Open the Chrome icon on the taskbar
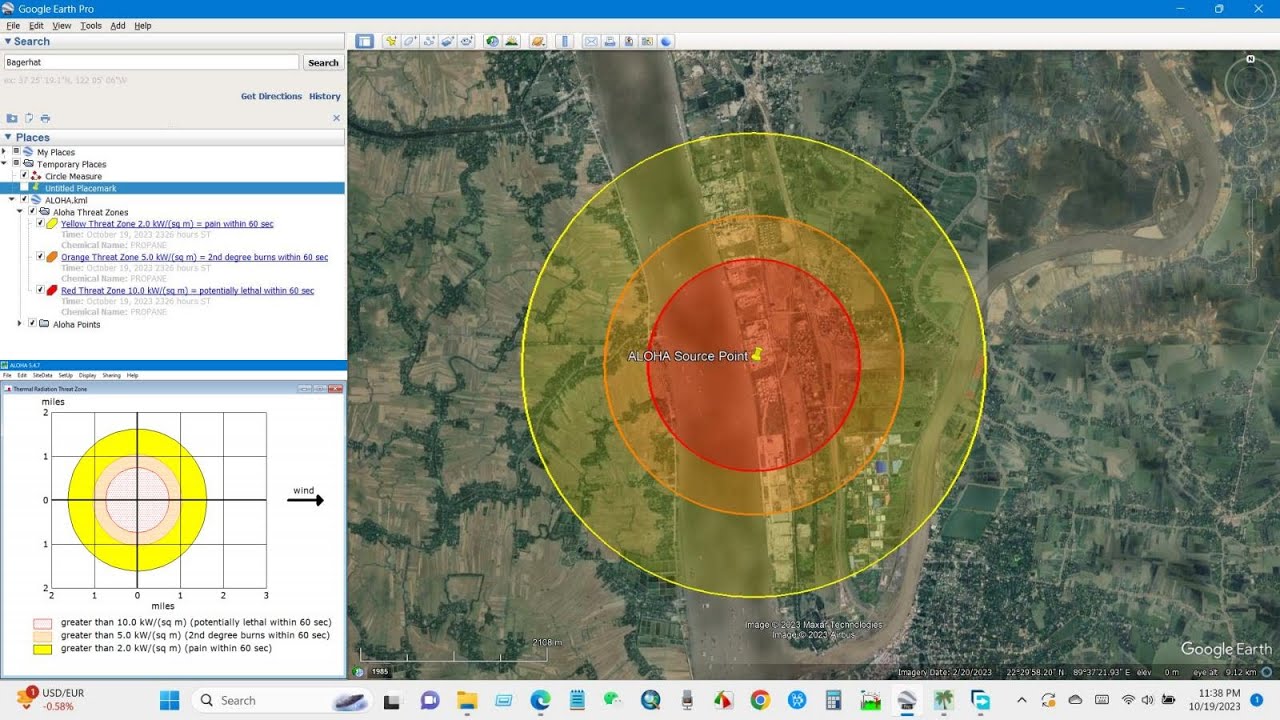 760,700
